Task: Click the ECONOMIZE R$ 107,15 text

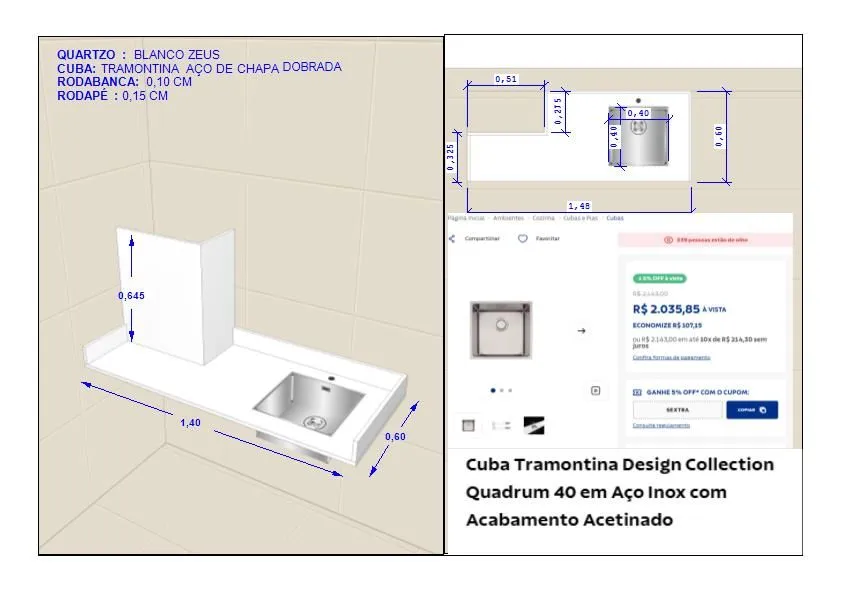Action: click(667, 325)
